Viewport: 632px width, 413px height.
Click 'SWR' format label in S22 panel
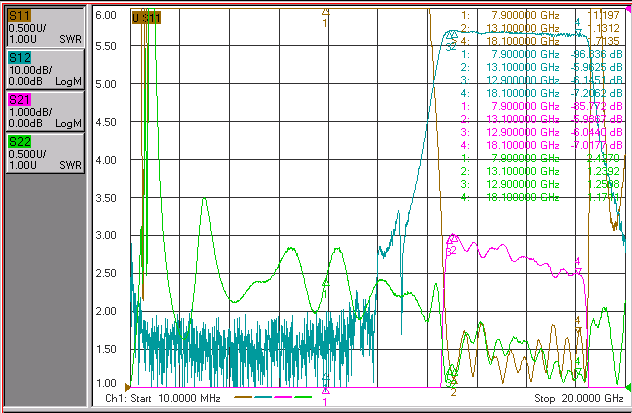(71, 165)
